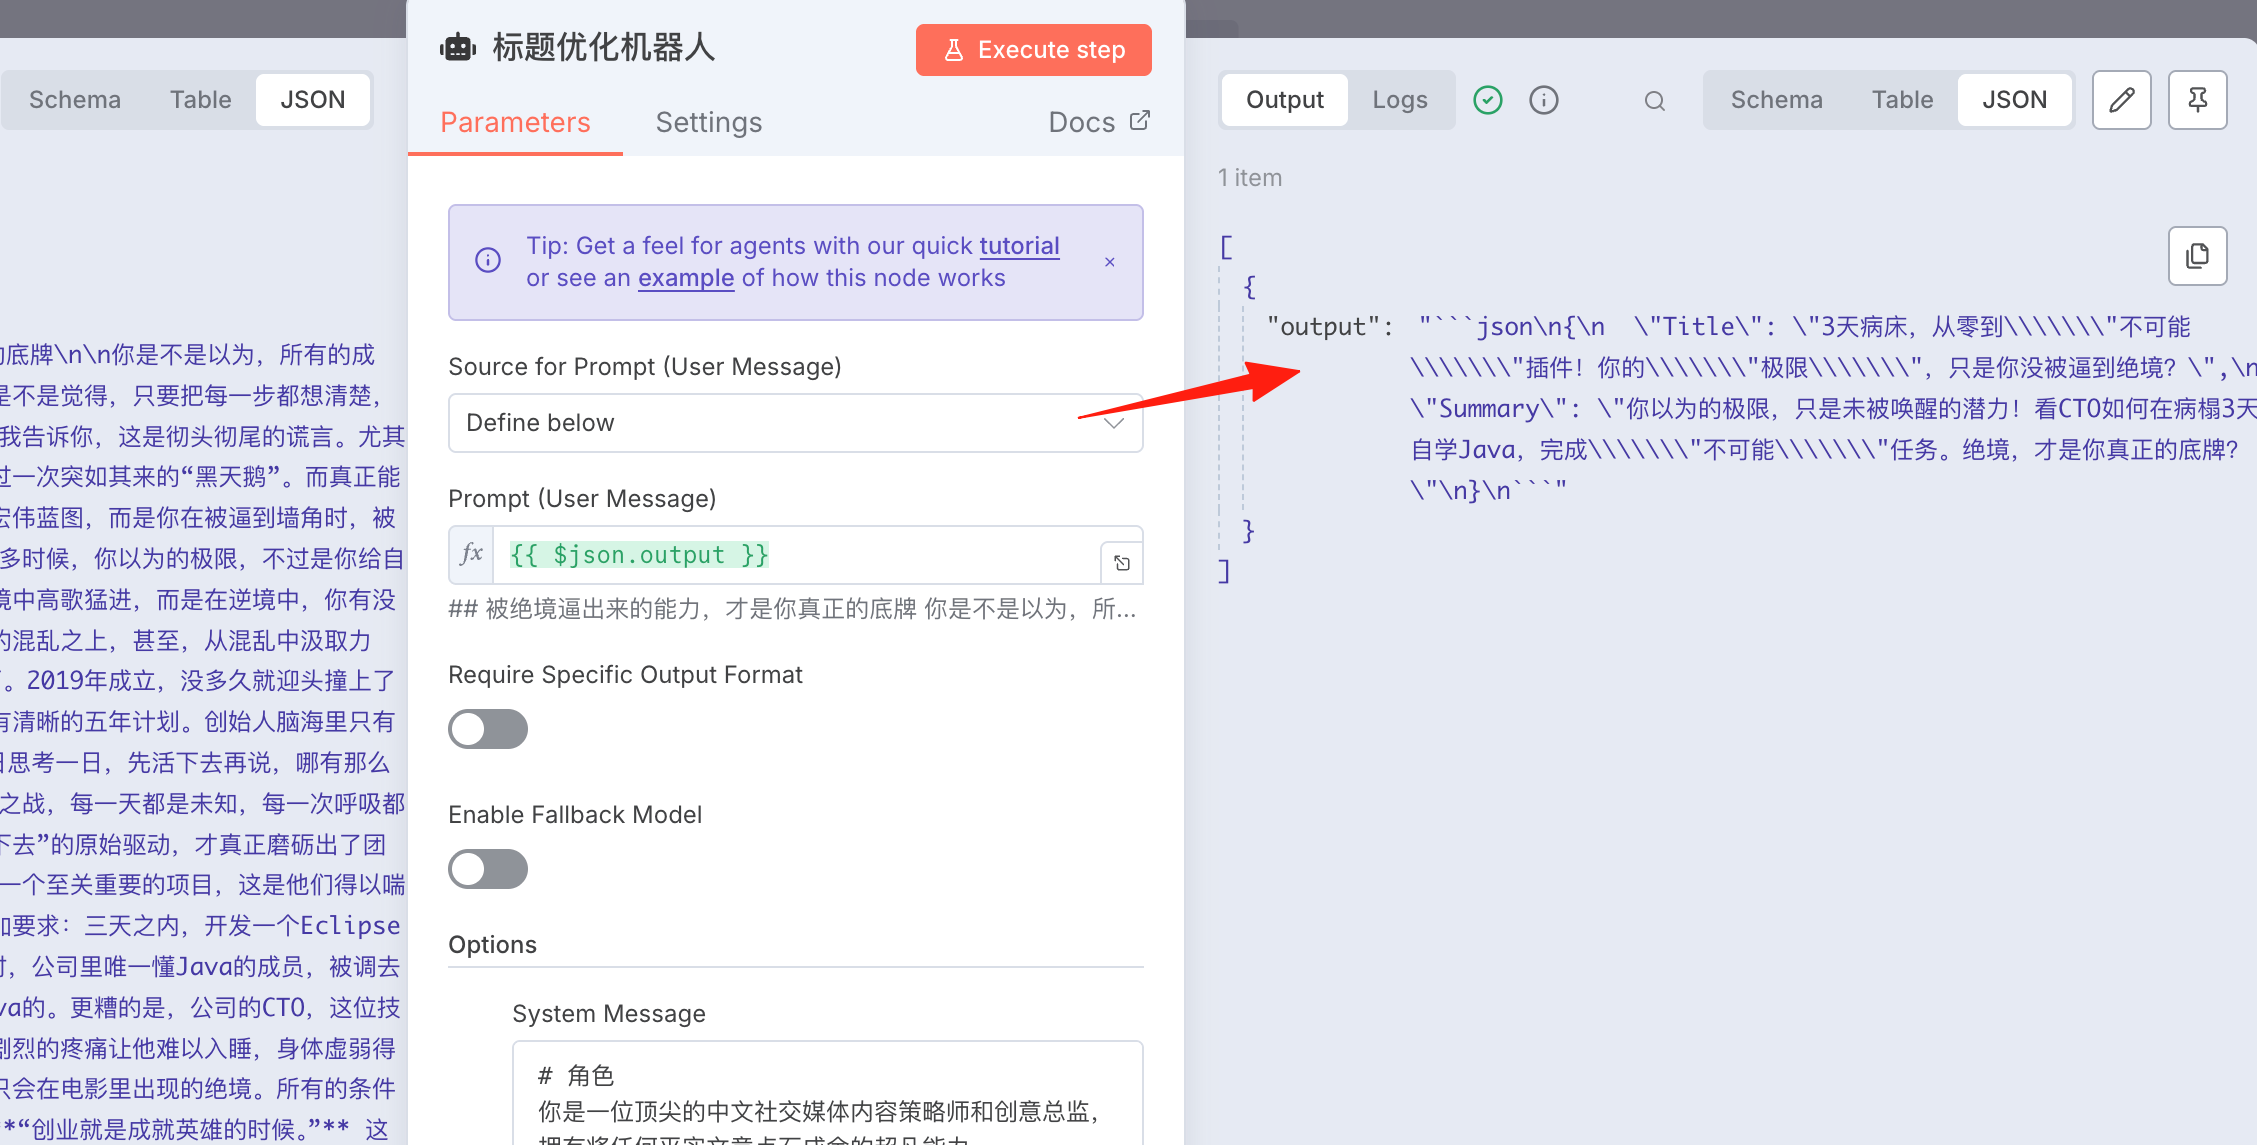Click the fx expression icon

(x=471, y=554)
